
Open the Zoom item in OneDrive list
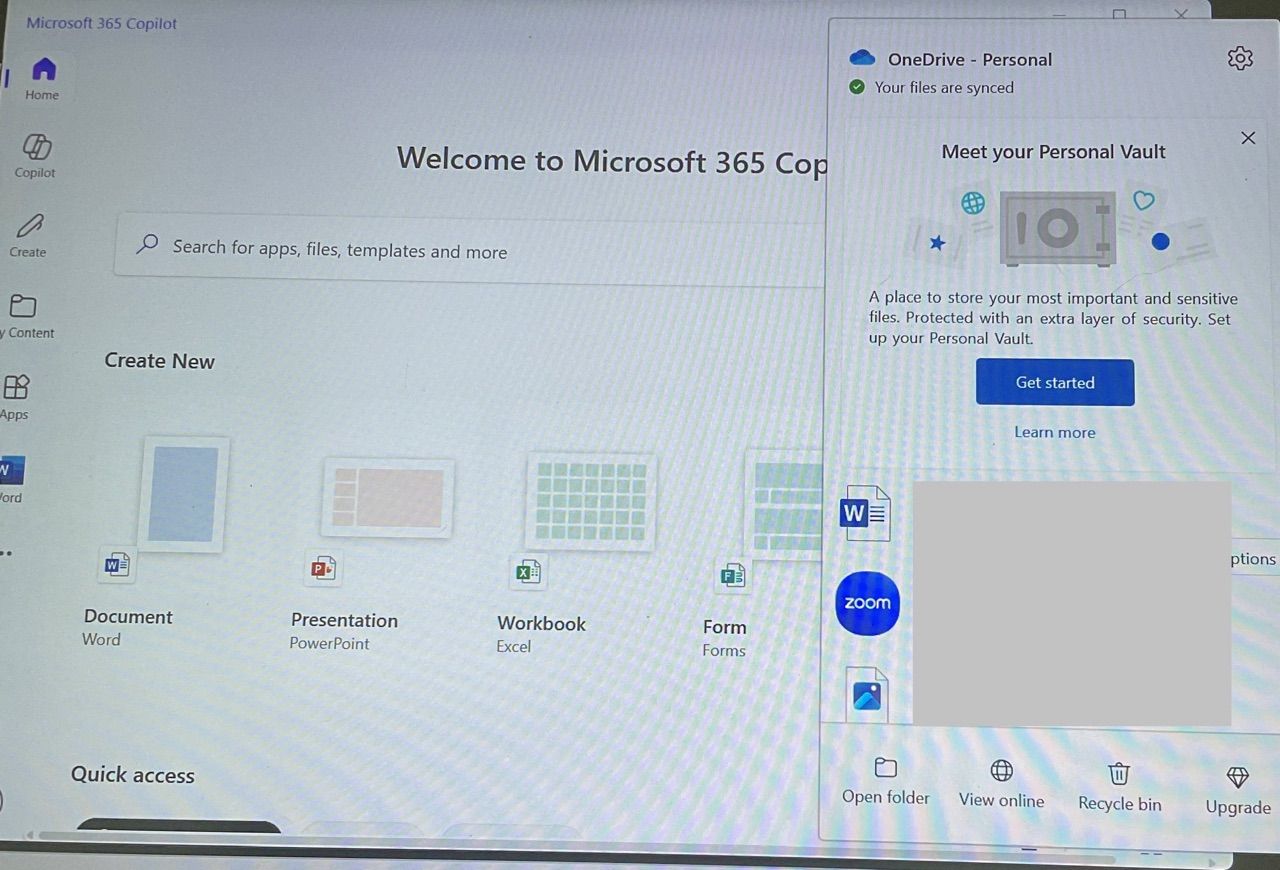tap(867, 603)
